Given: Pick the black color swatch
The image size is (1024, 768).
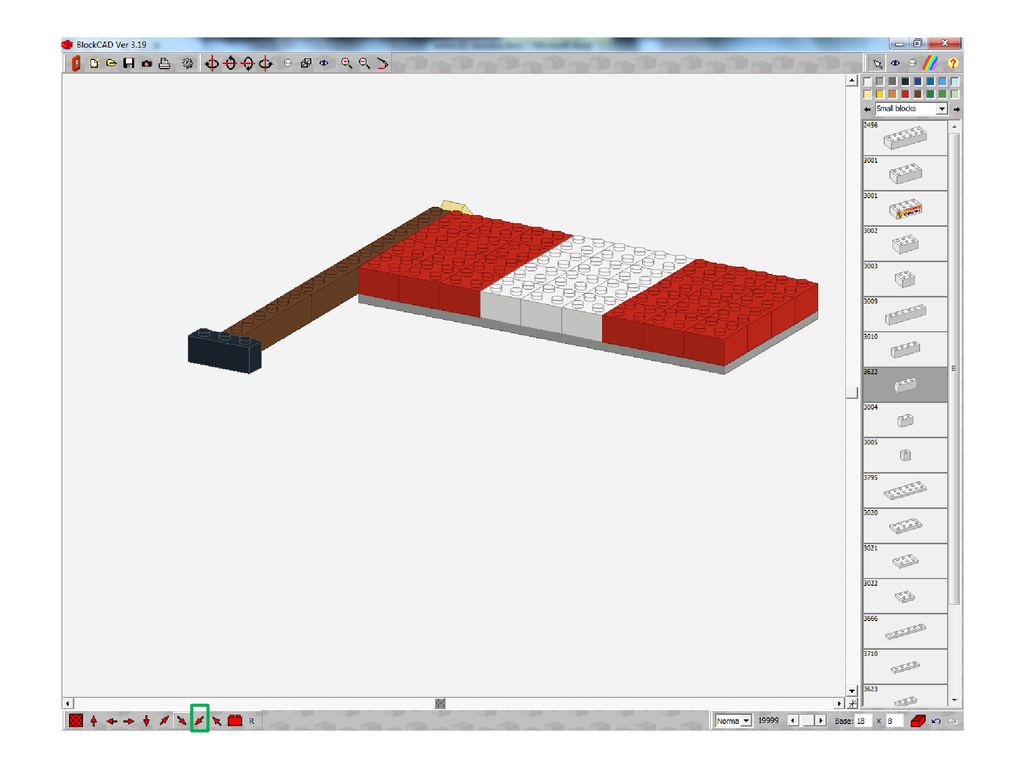Looking at the screenshot, I should click(x=905, y=82).
